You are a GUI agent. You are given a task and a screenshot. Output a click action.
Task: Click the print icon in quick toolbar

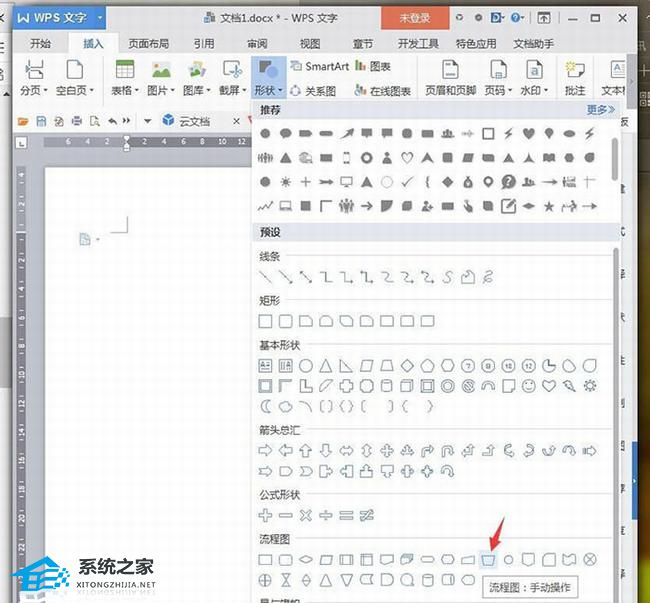[x=77, y=121]
